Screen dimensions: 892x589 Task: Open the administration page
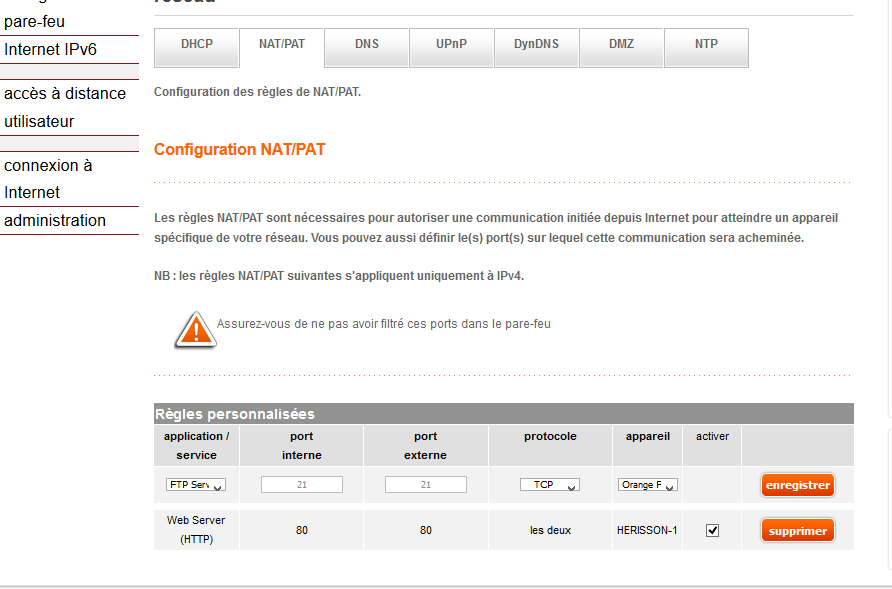[x=55, y=220]
